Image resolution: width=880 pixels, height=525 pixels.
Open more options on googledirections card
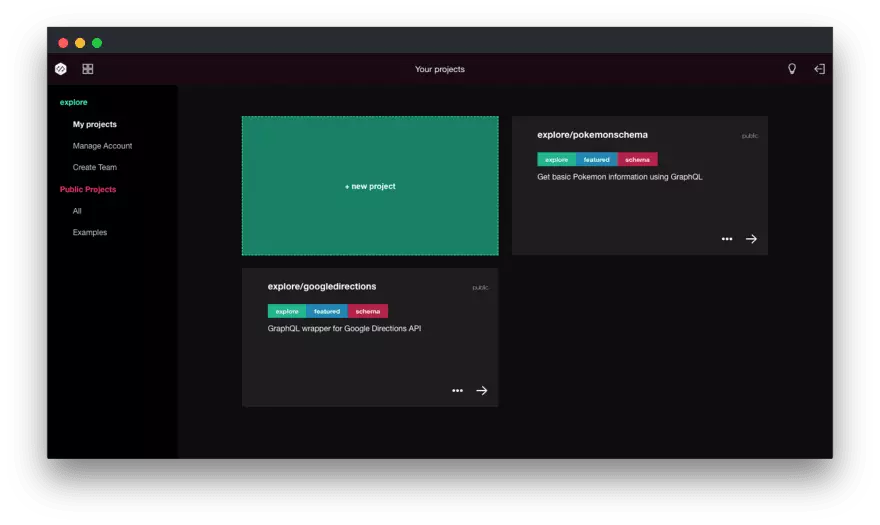(x=457, y=391)
